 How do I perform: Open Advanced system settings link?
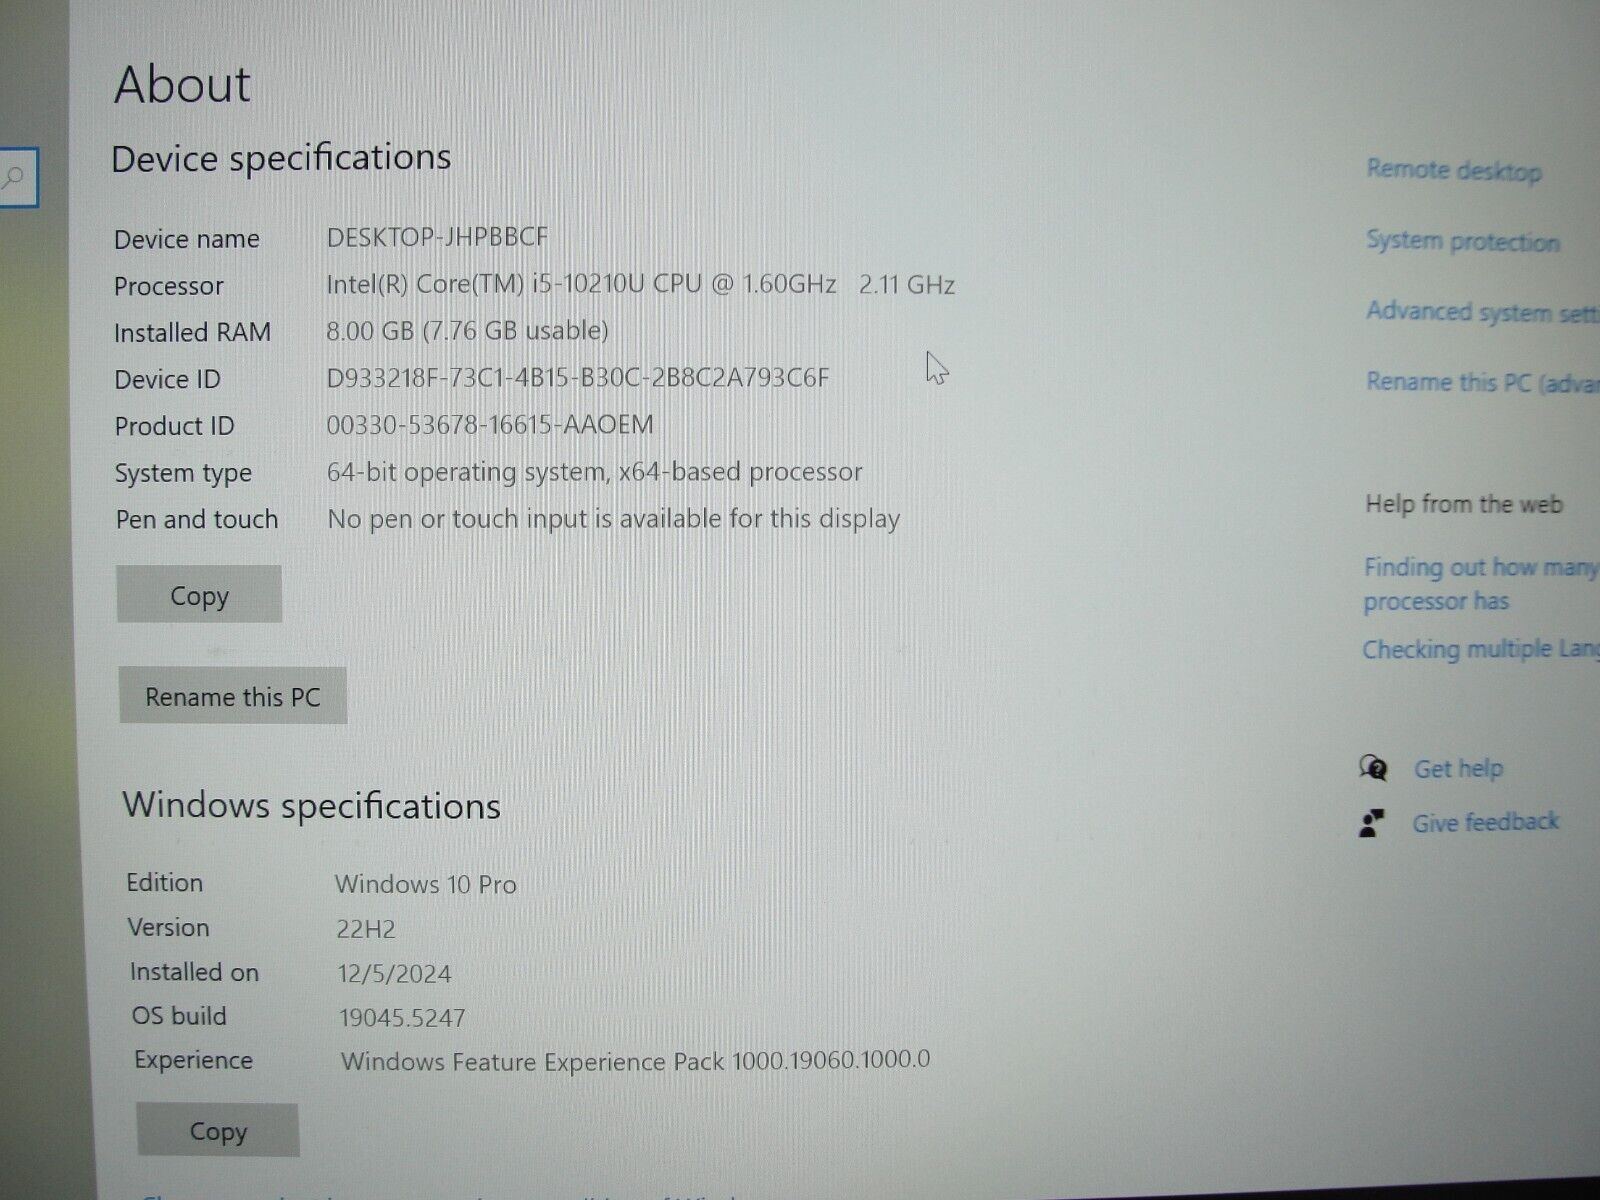pos(1483,312)
